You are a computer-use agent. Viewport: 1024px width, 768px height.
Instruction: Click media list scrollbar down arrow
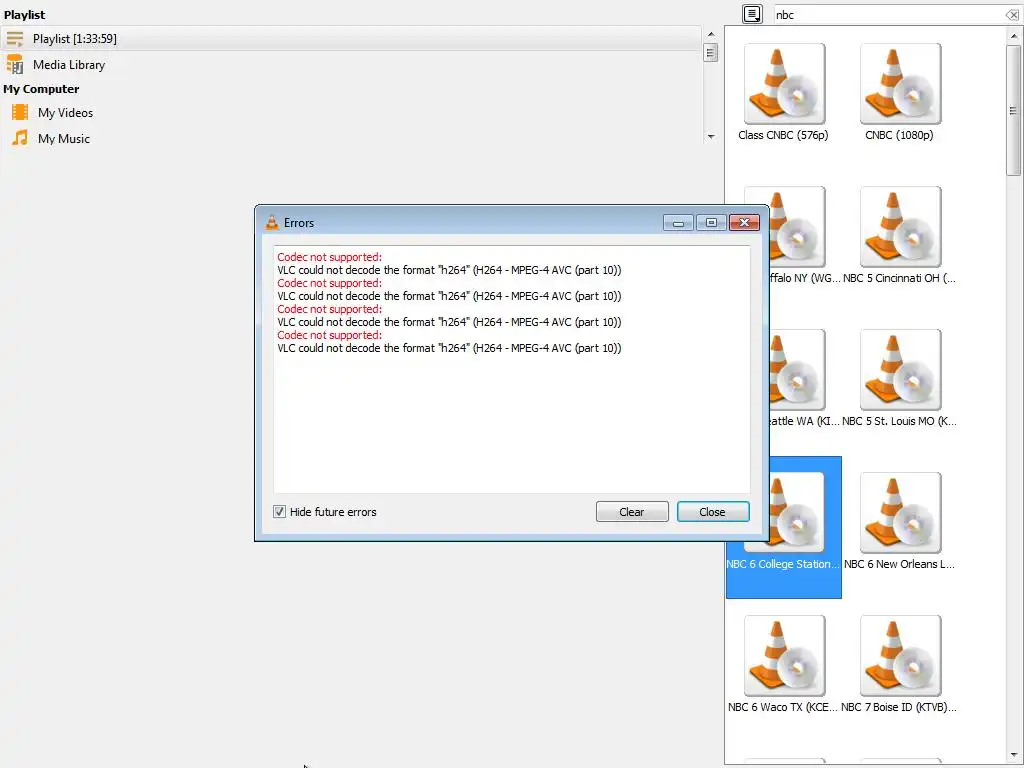tap(1014, 756)
